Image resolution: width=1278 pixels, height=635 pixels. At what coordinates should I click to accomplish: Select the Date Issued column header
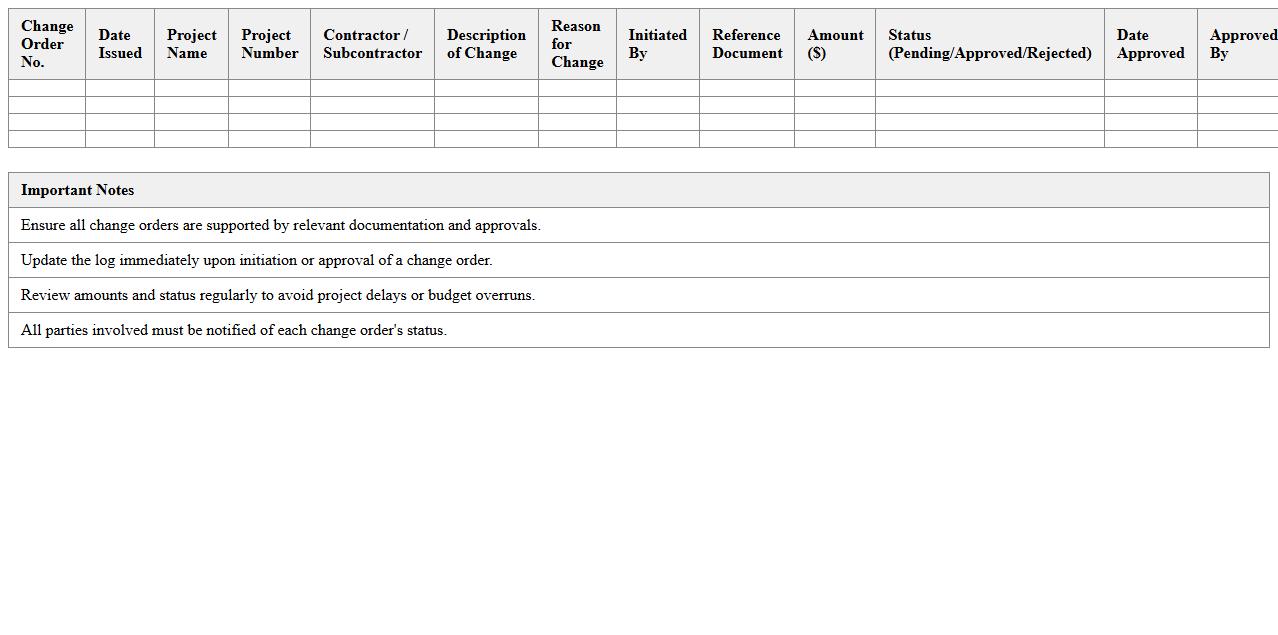tap(119, 44)
